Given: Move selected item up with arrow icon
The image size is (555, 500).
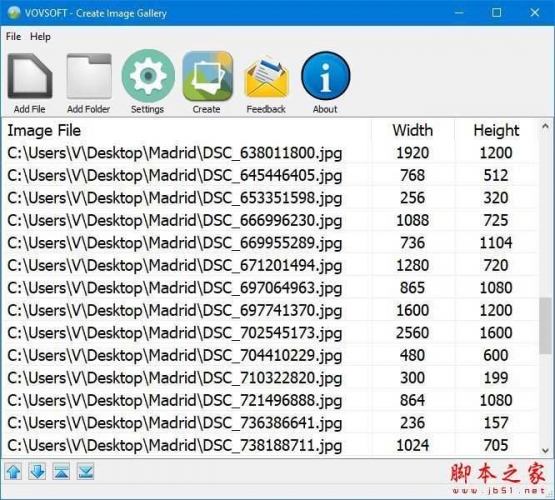Looking at the screenshot, I should tap(13, 472).
